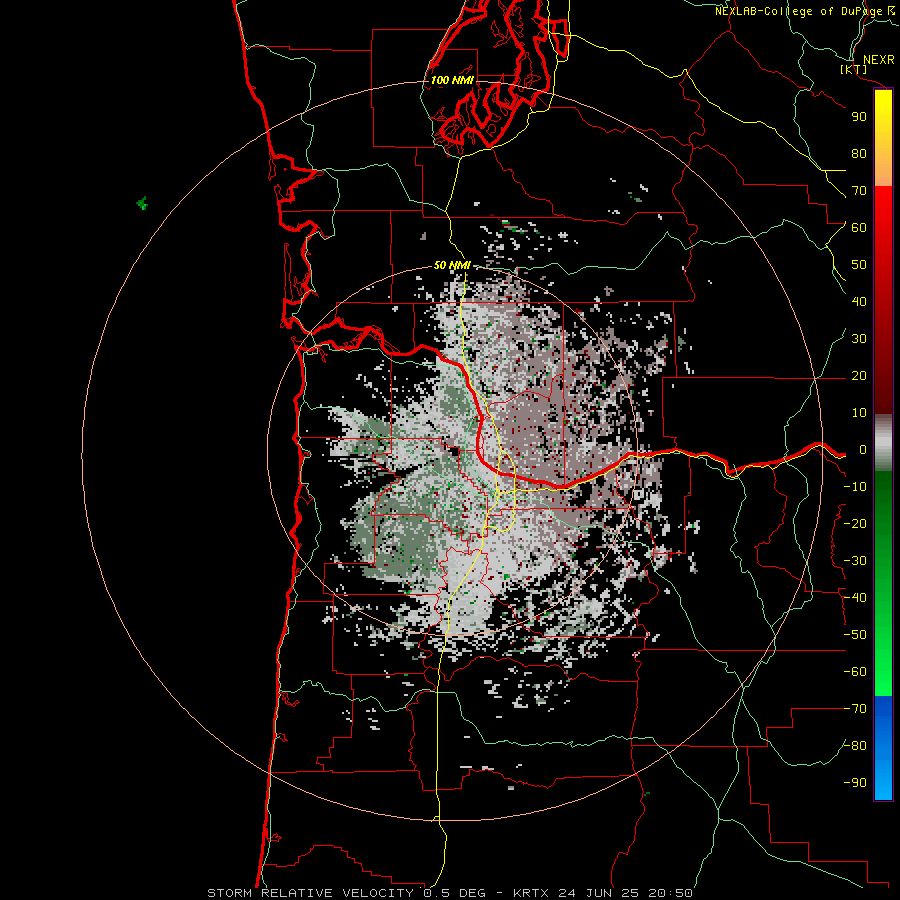Click the 10 value on the velocity scale

click(859, 413)
